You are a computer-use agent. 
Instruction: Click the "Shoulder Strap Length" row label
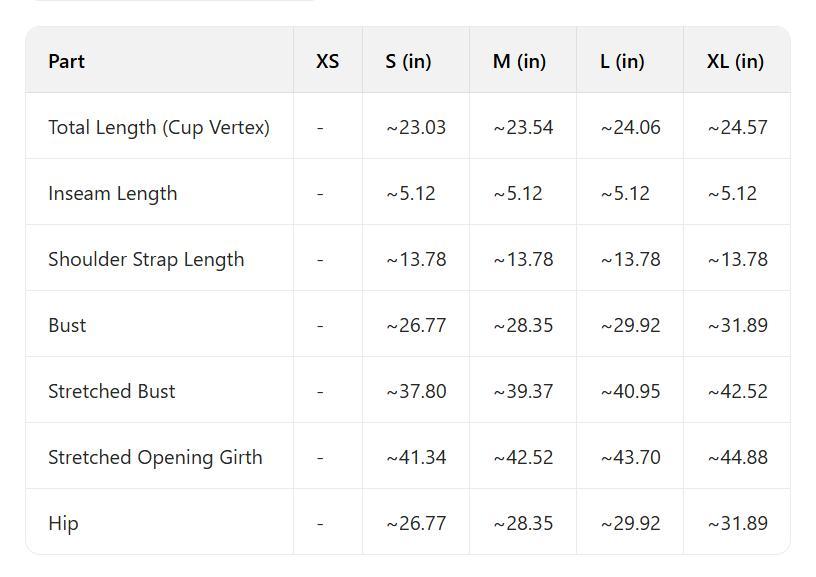(x=146, y=259)
